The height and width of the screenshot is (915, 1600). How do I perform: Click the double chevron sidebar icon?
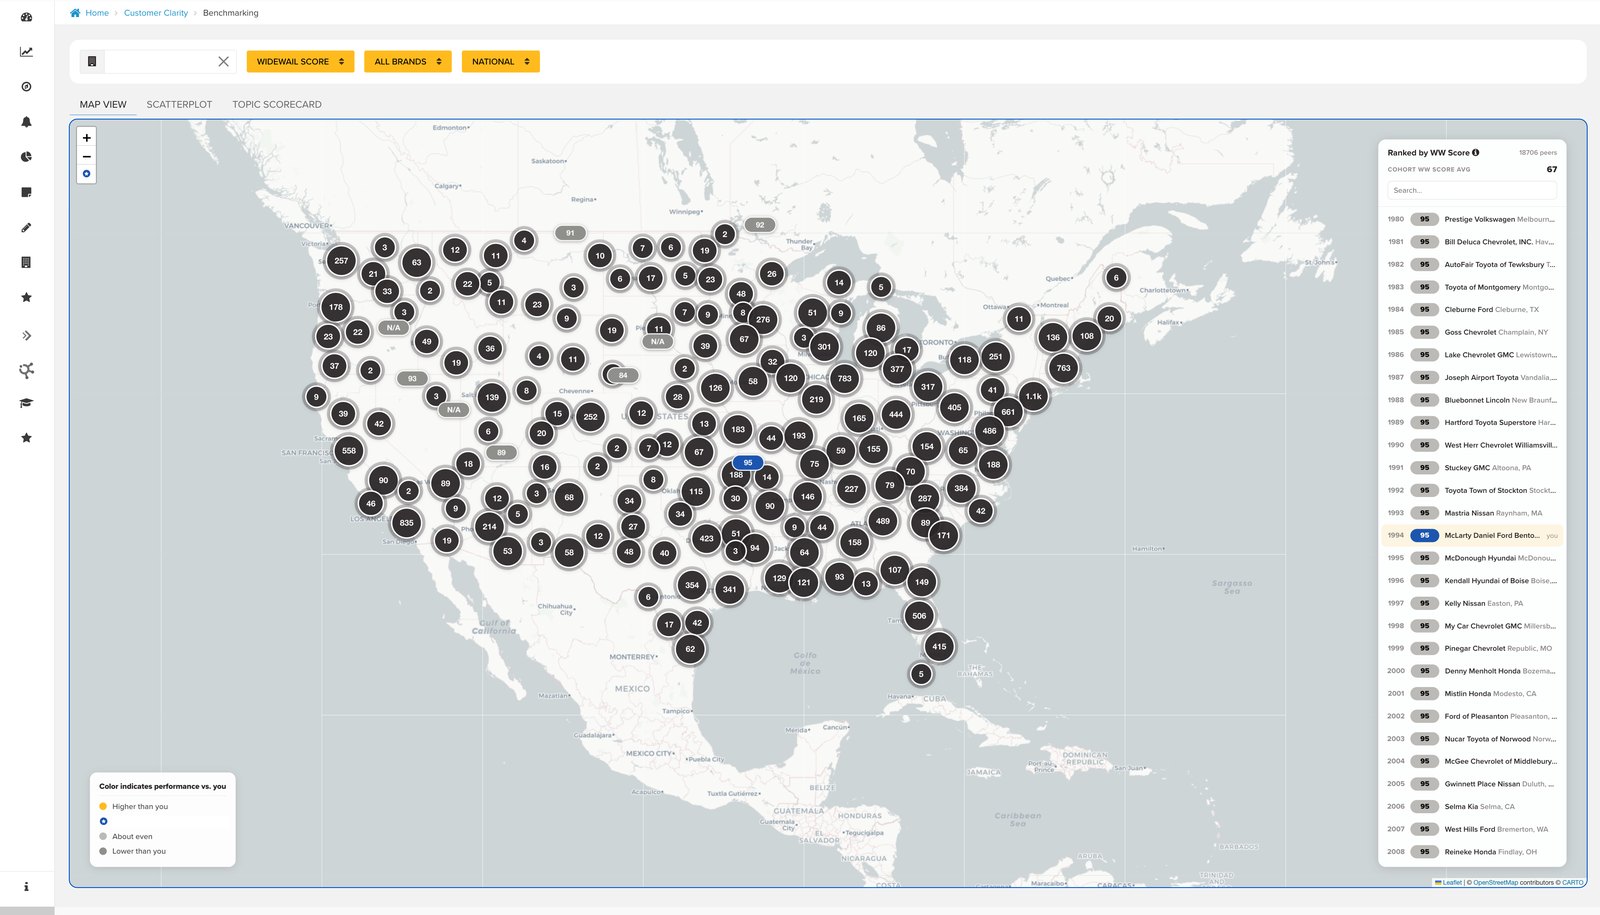point(26,335)
